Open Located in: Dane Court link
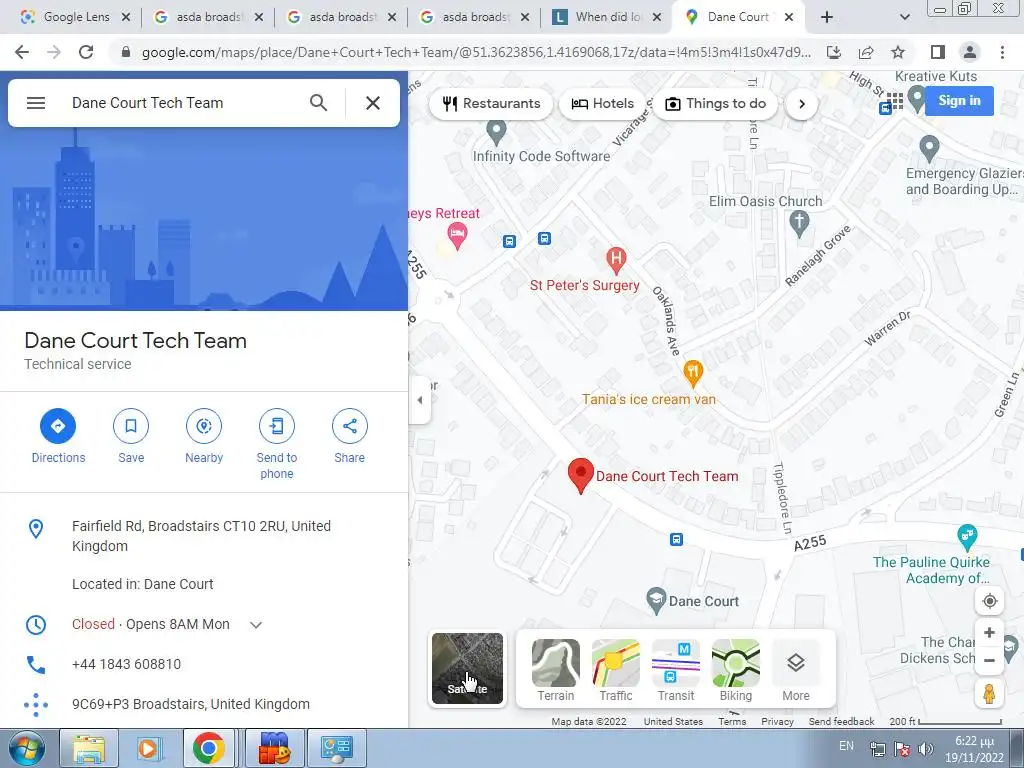 [142, 584]
